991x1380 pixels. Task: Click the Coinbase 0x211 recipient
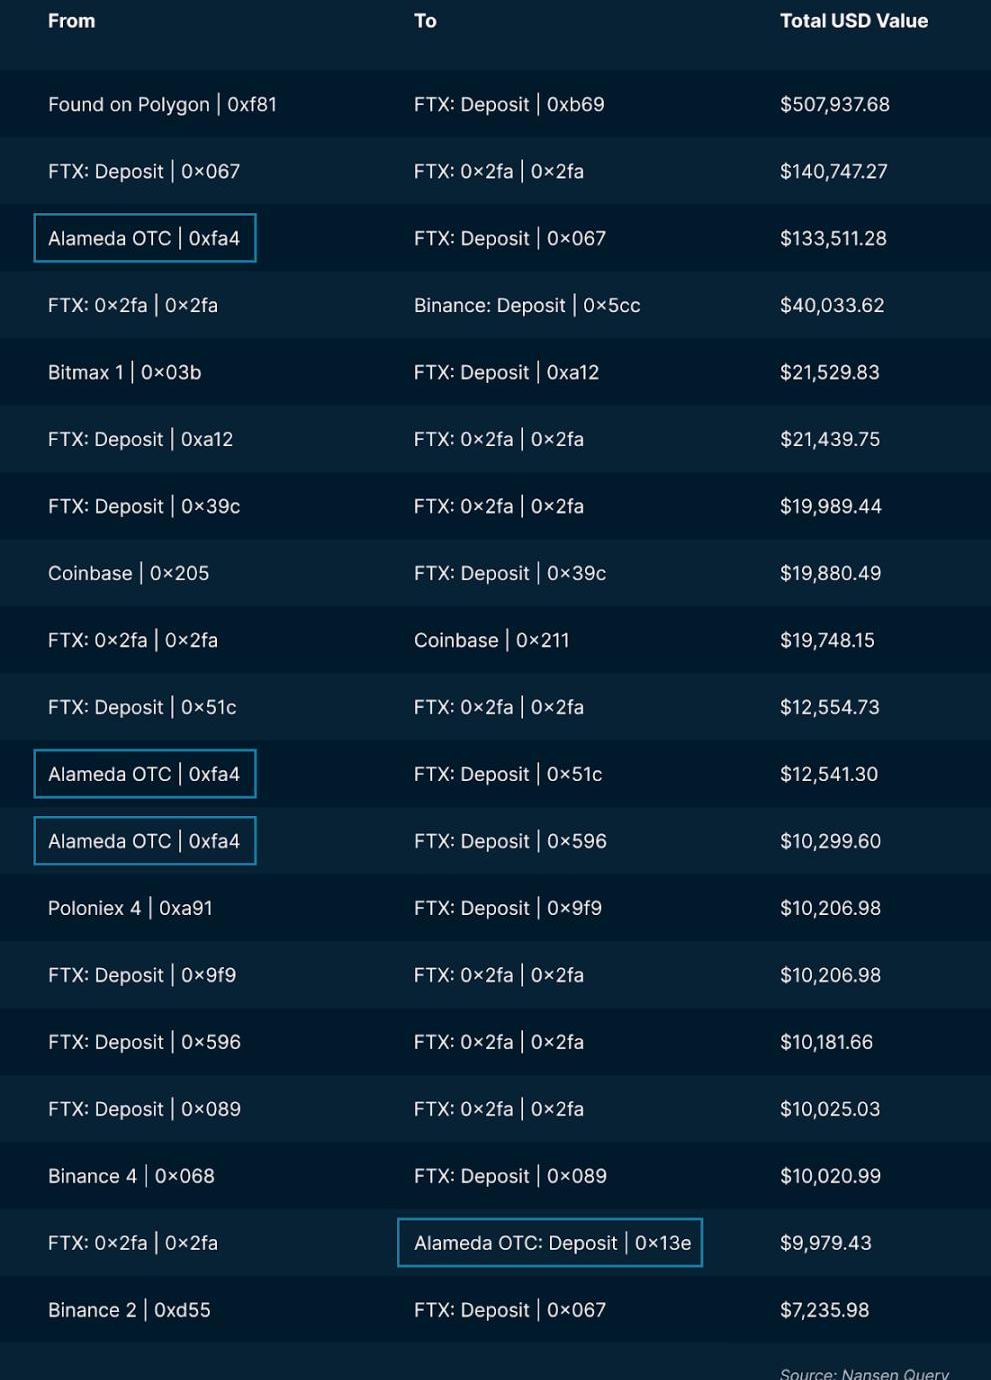491,640
